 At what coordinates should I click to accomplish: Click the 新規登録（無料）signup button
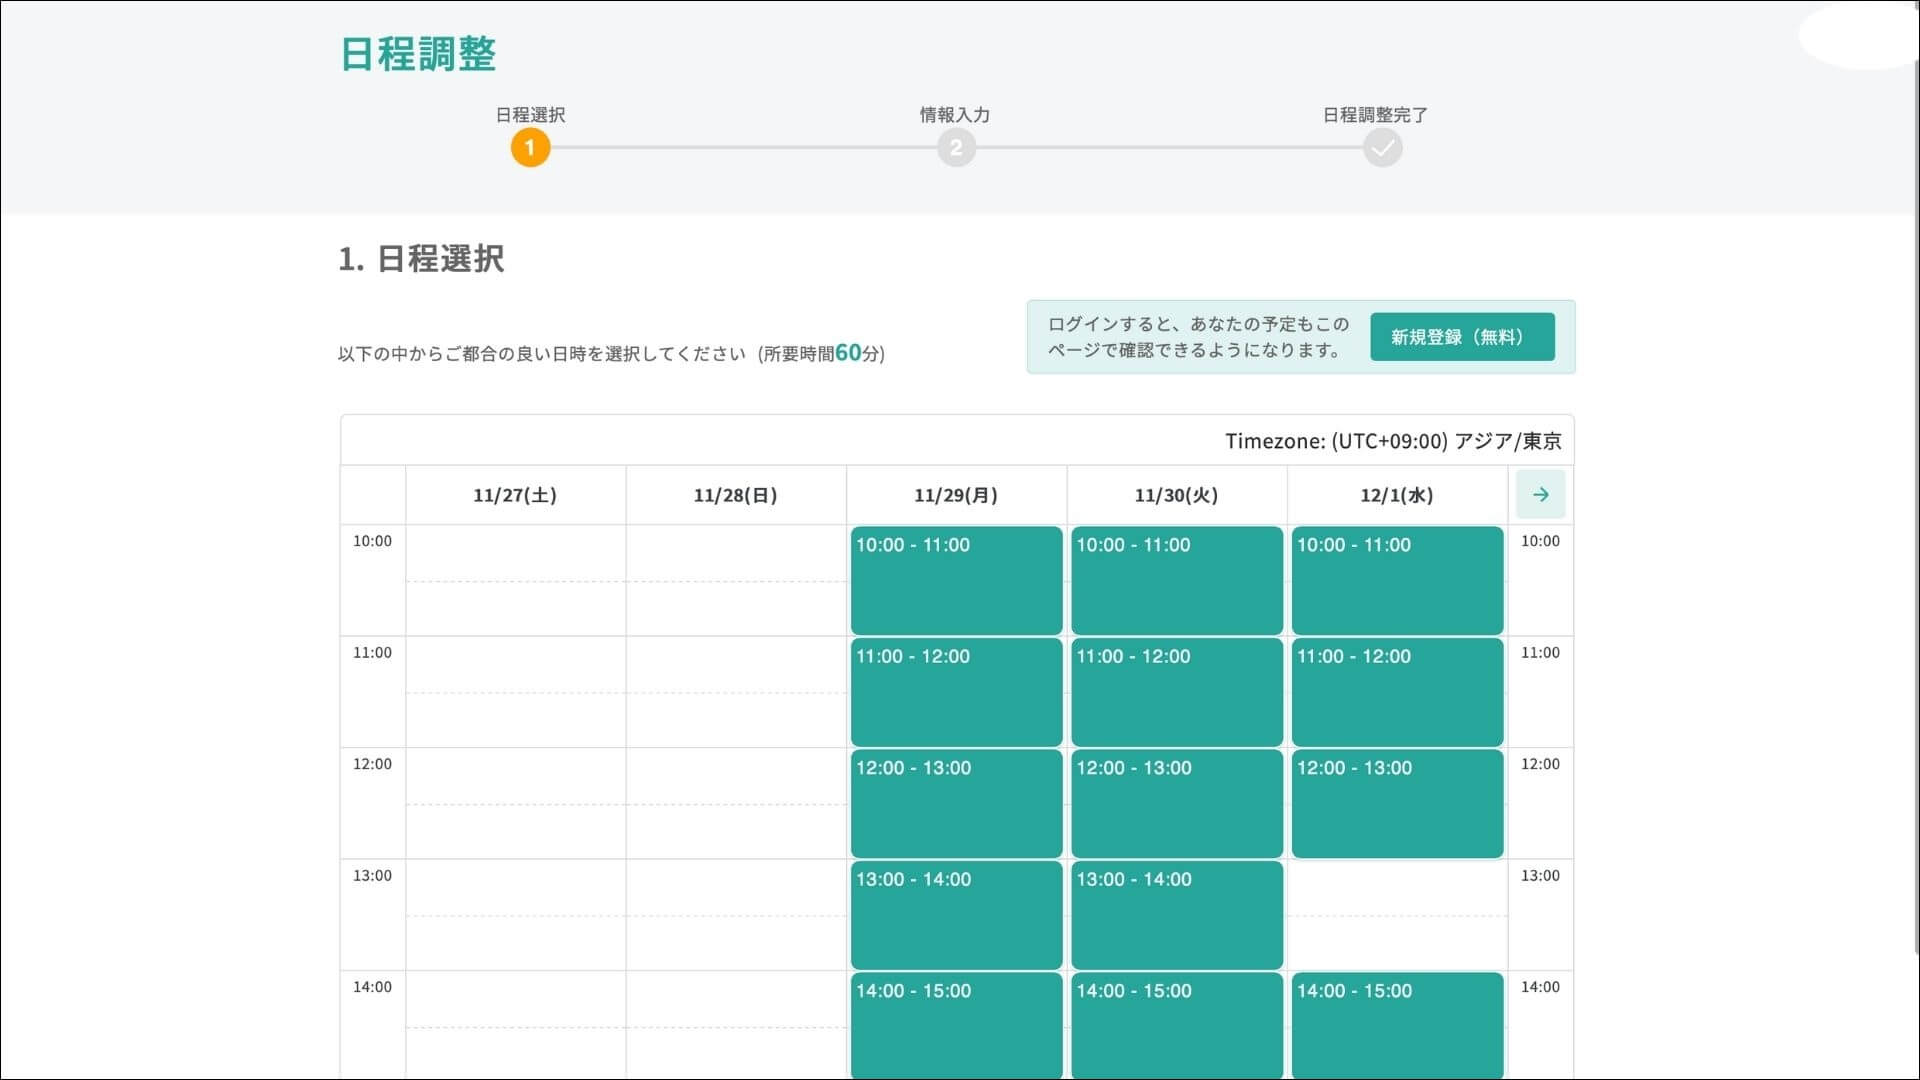pyautogui.click(x=1462, y=337)
